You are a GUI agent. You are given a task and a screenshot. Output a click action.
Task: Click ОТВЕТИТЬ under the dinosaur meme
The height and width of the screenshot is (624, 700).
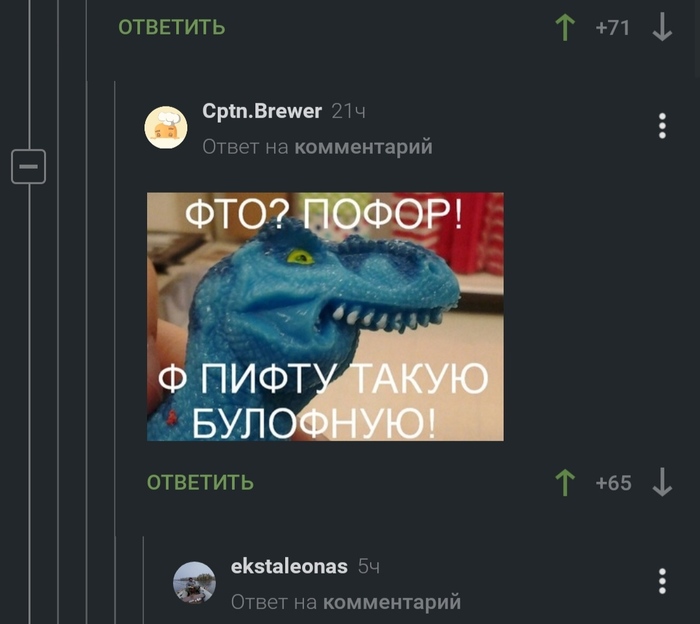pyautogui.click(x=200, y=483)
